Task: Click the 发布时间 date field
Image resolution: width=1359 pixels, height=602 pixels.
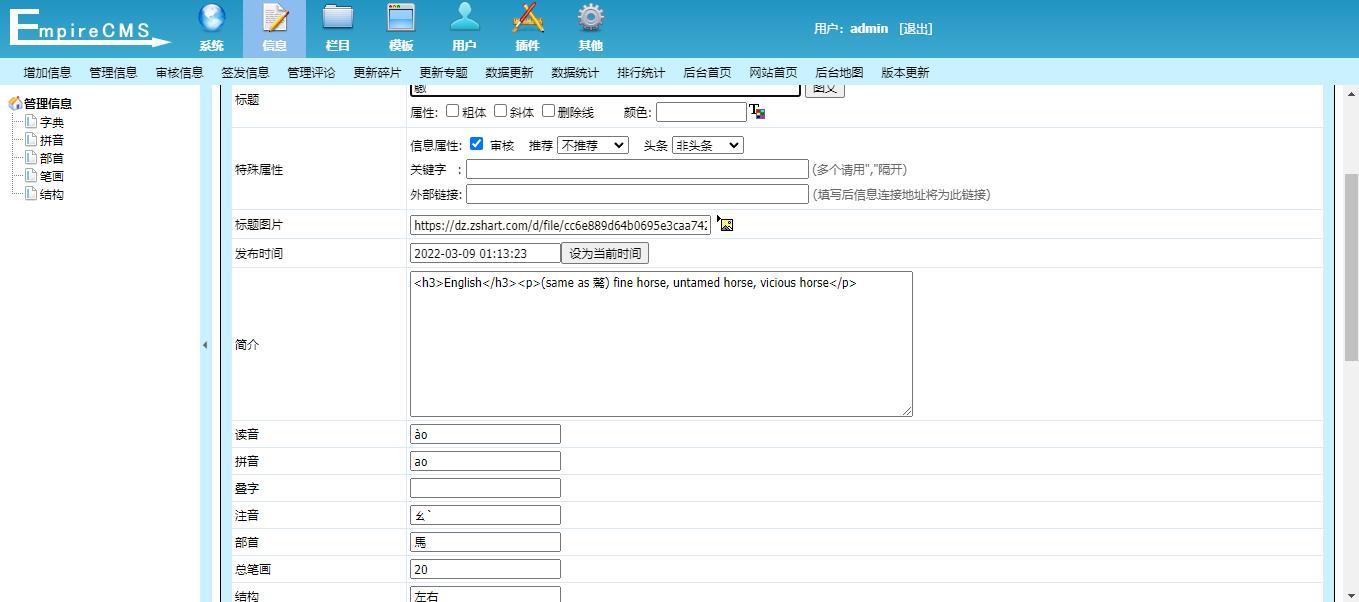Action: (485, 253)
